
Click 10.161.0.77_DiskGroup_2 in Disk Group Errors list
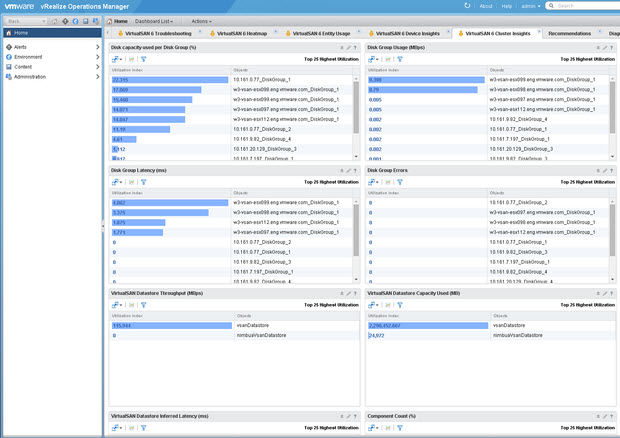coord(518,202)
